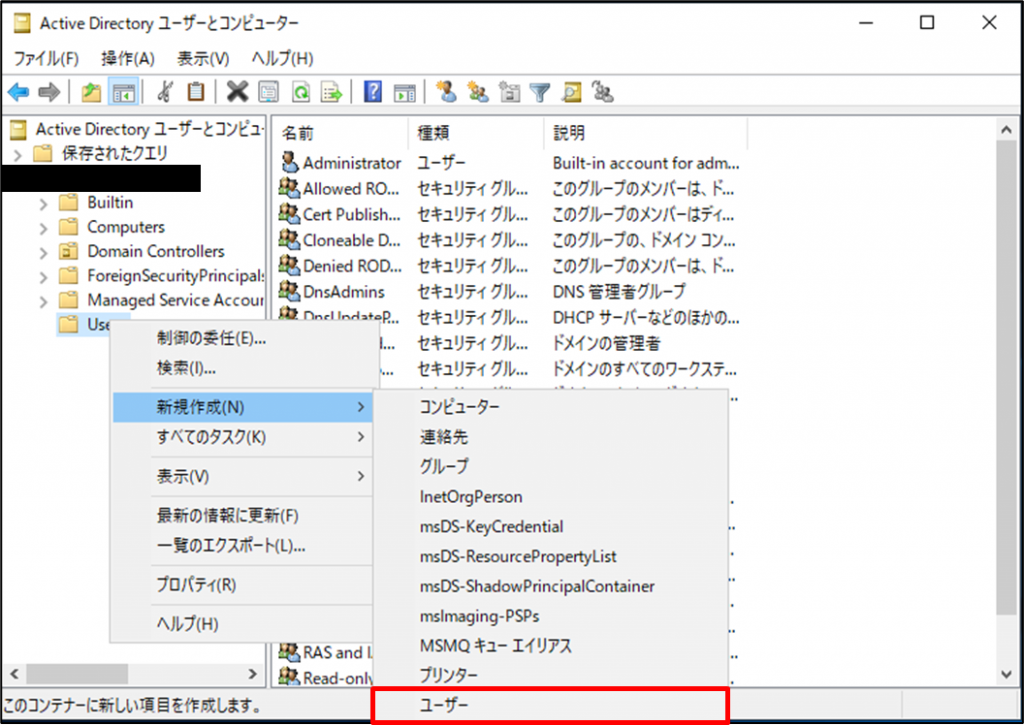Select ヘルプ(H) in the context menu

coord(242,624)
